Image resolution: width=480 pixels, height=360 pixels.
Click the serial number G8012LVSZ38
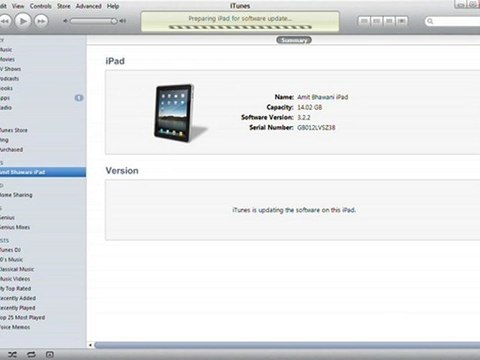(316, 127)
